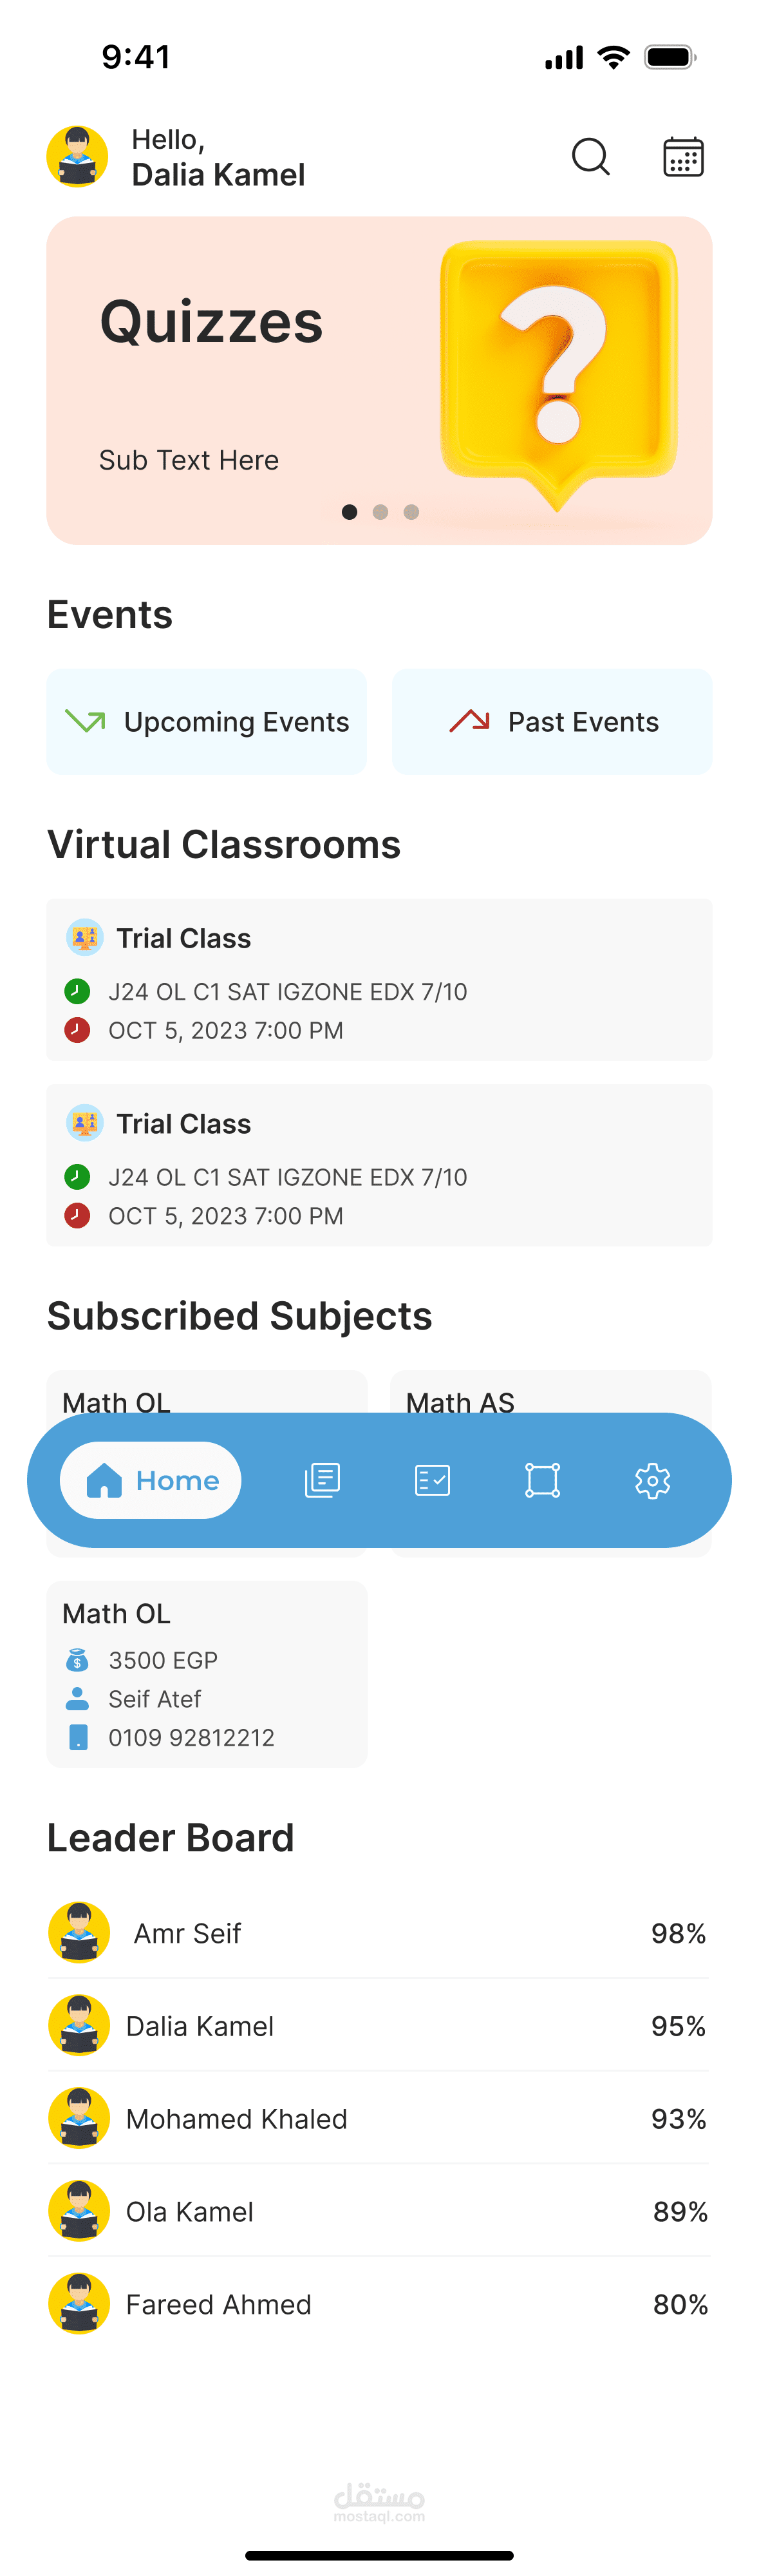
Task: Select the second carousel dot on banner
Action: 380,512
